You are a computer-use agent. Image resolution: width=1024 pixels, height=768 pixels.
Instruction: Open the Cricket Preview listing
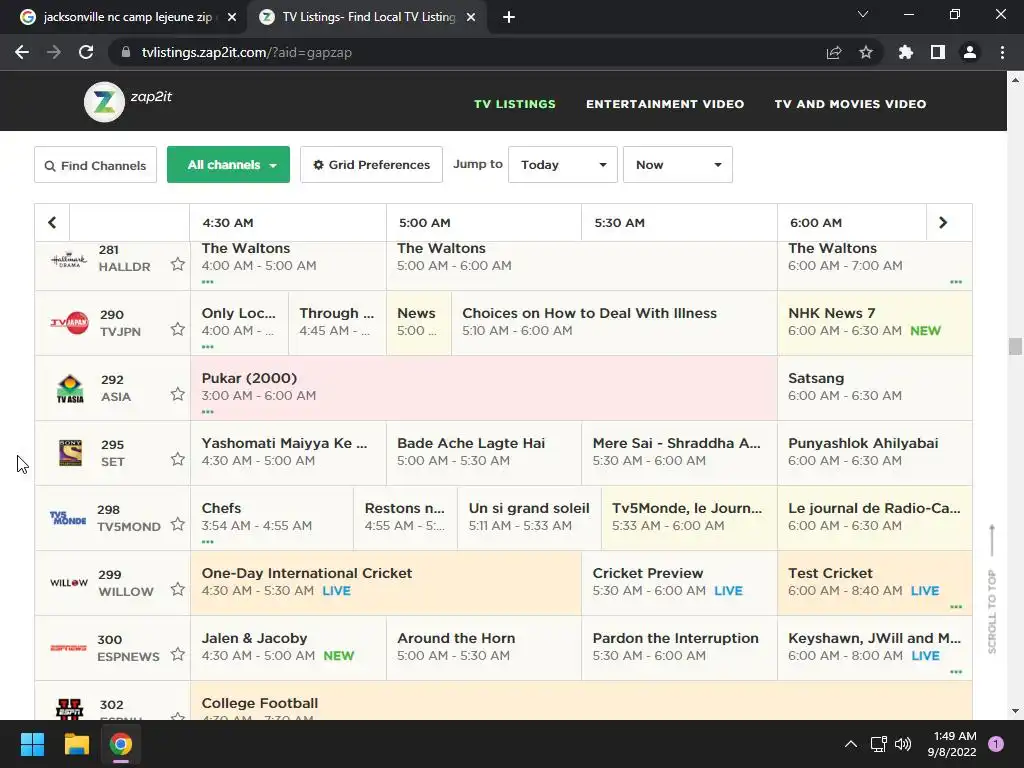tap(679, 583)
